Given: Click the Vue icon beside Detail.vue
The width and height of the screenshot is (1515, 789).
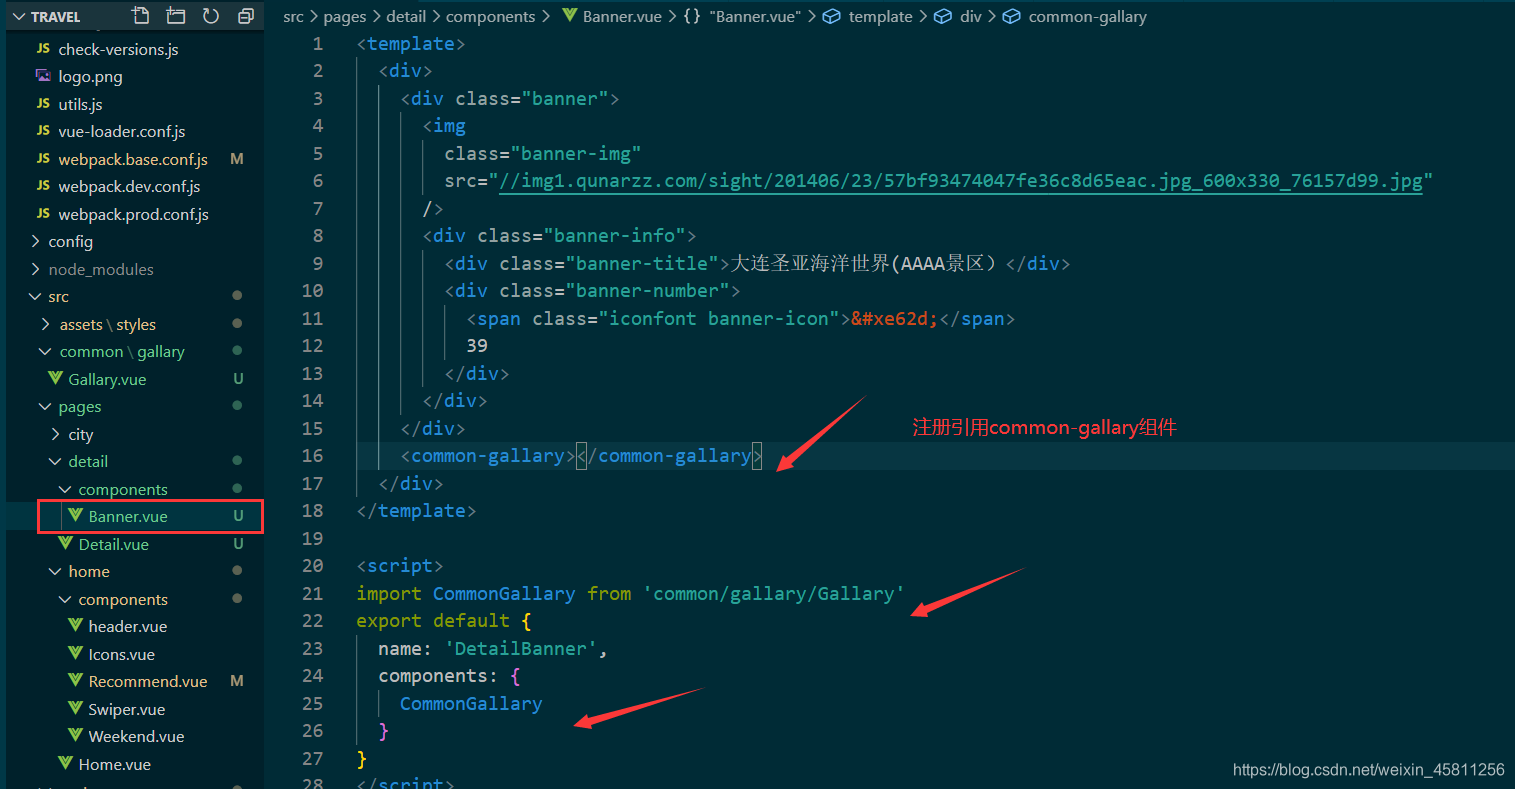Looking at the screenshot, I should (65, 544).
